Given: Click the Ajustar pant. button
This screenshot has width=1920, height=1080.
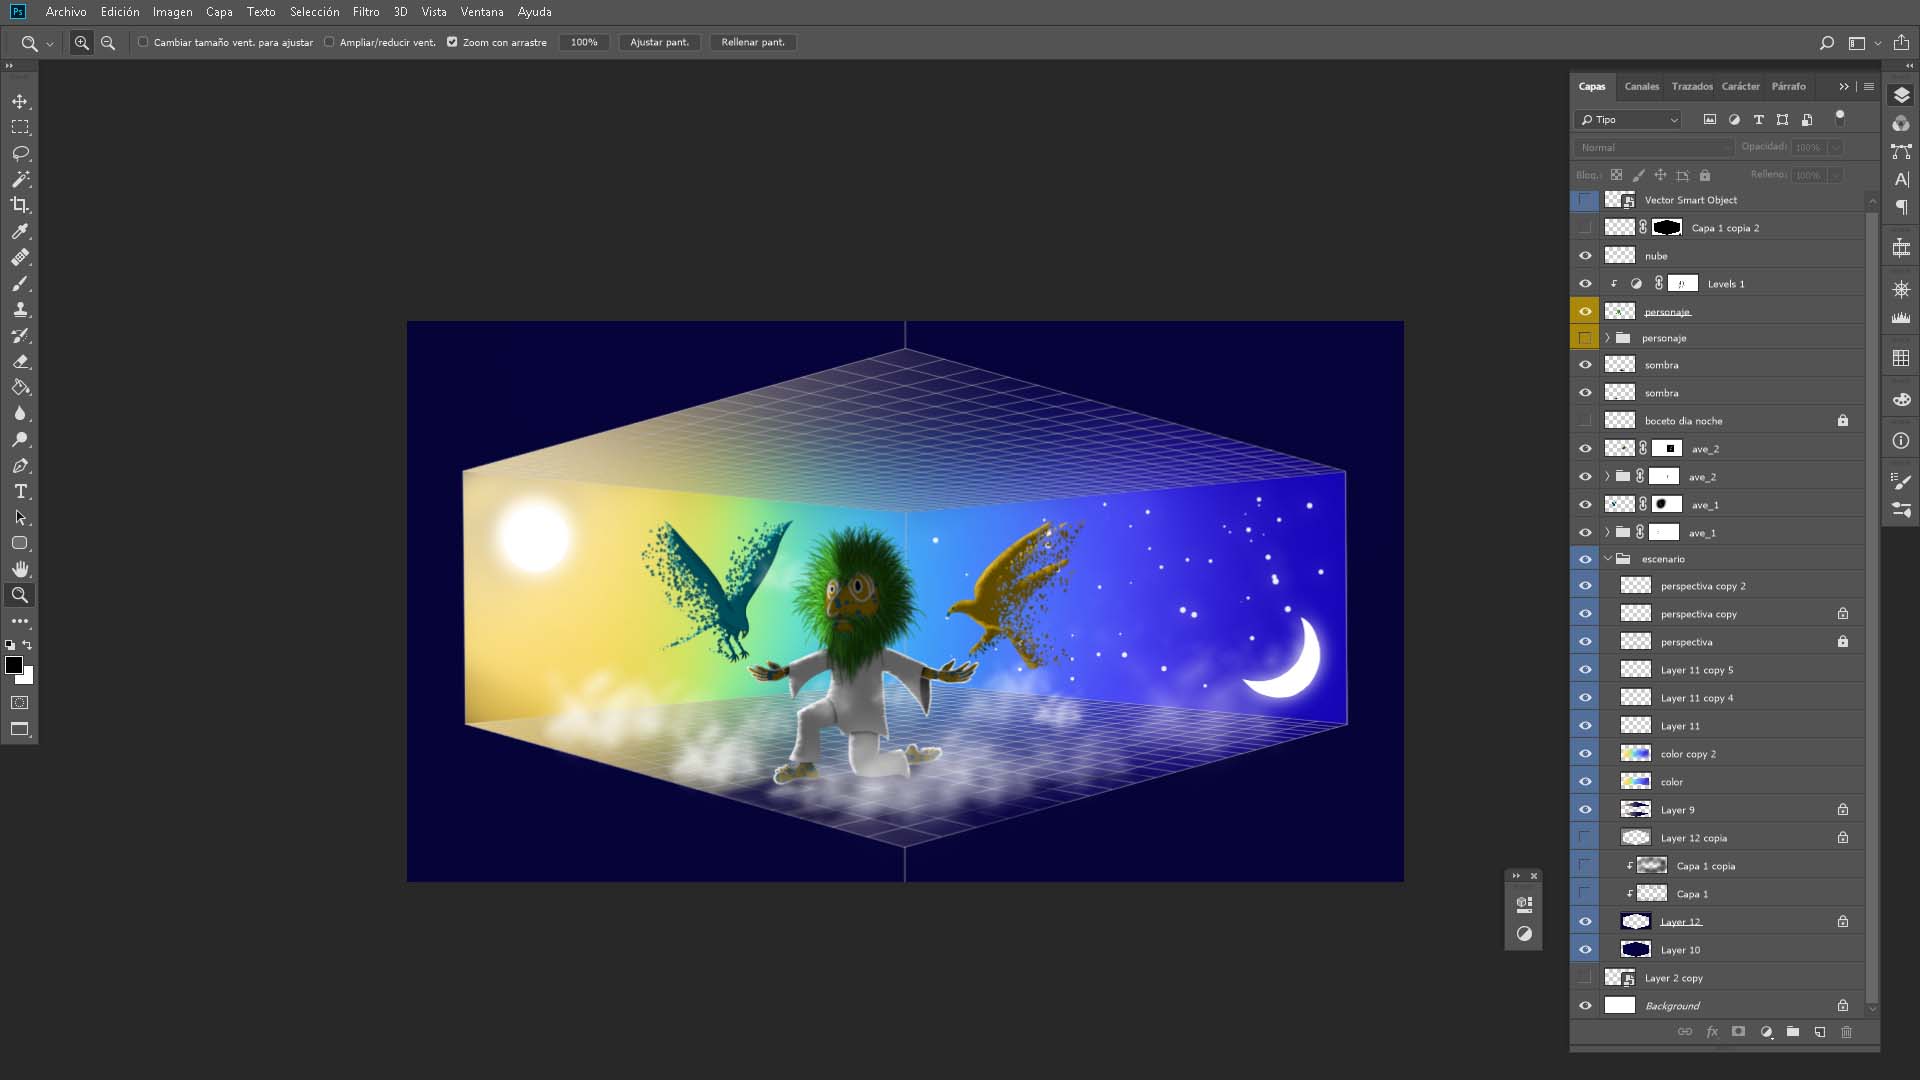Looking at the screenshot, I should [659, 42].
